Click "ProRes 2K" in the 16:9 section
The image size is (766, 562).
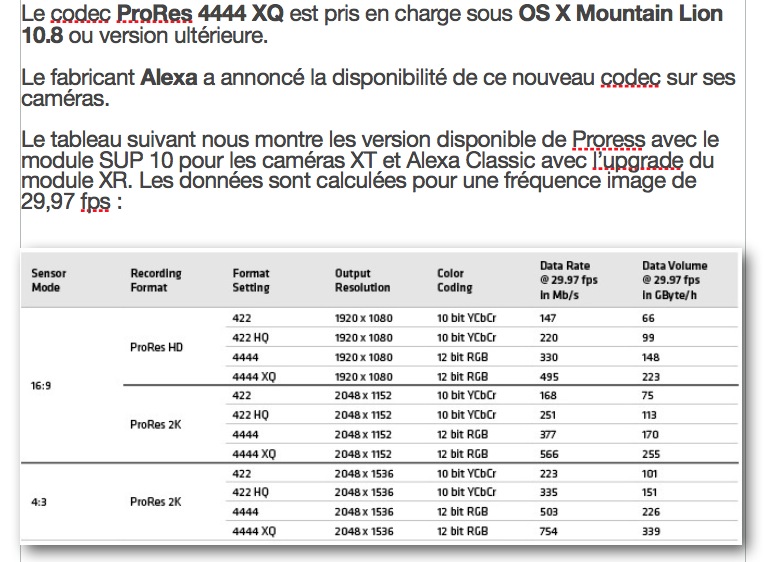(x=155, y=424)
